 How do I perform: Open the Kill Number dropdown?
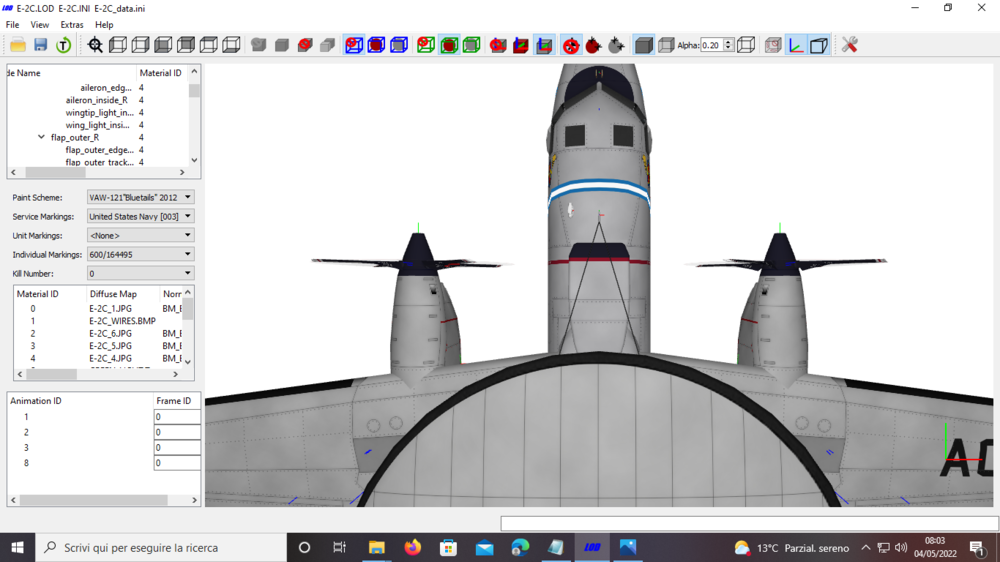tap(140, 273)
